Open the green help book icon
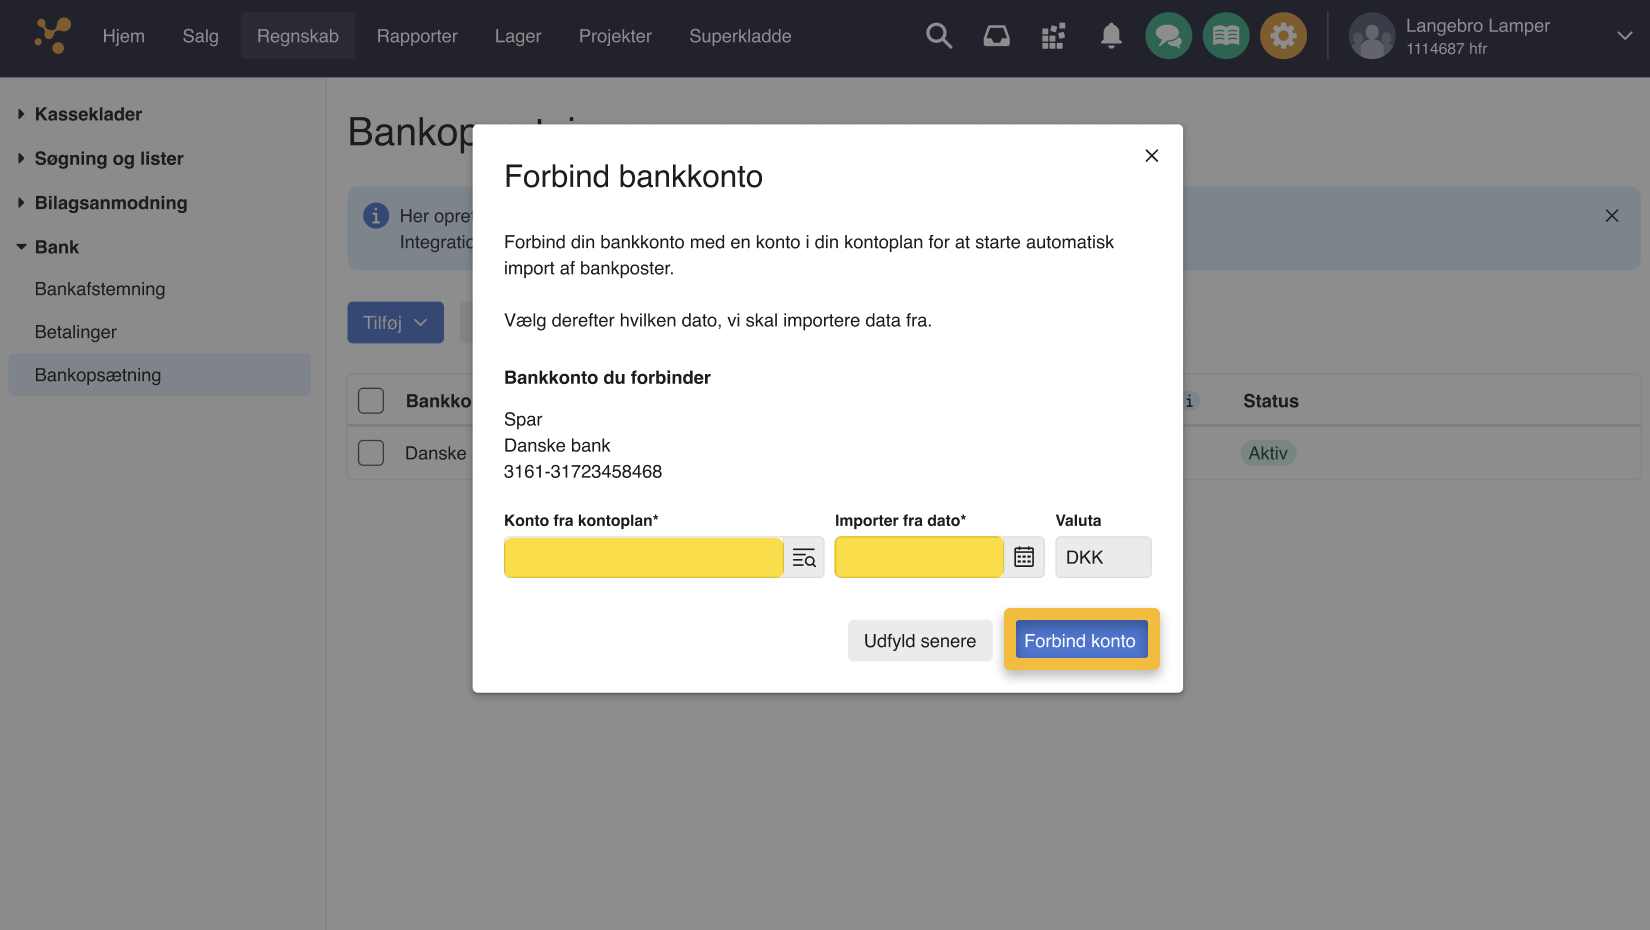Screen dimensions: 1650x930 point(1226,35)
